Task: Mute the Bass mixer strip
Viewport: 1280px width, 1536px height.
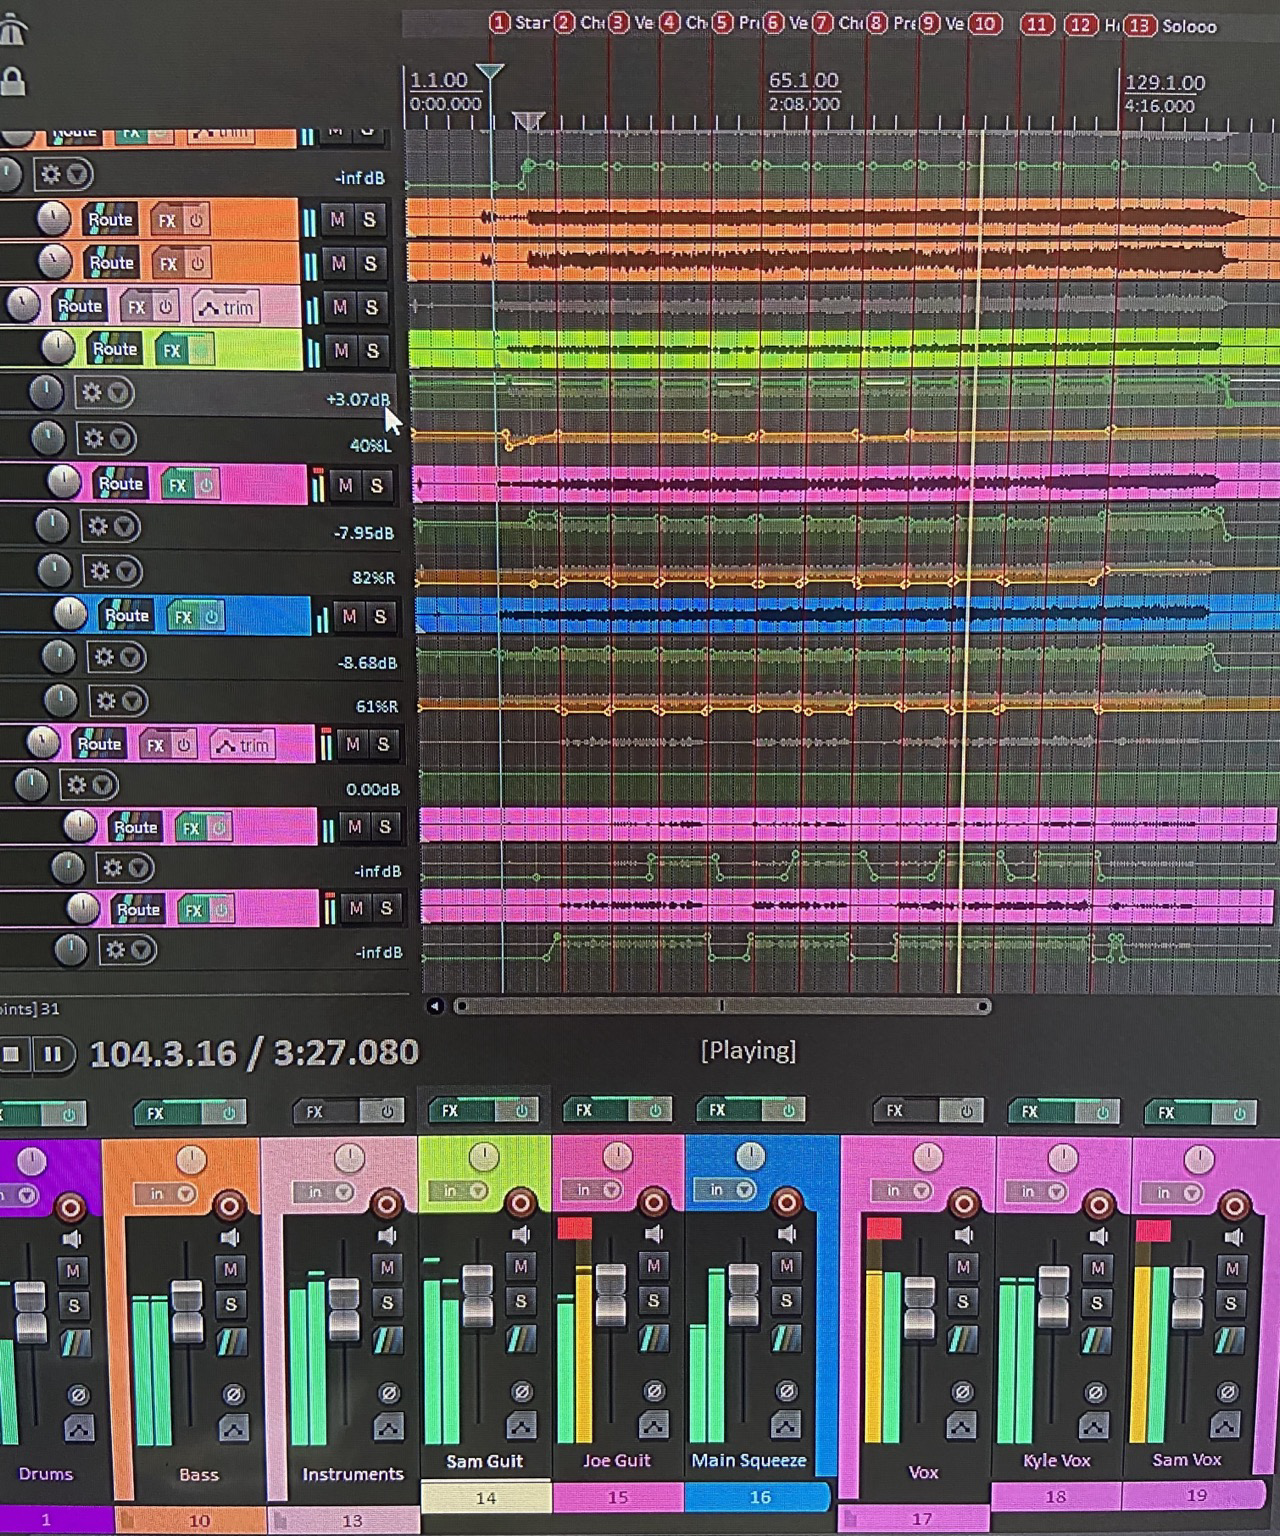Action: [x=230, y=1269]
